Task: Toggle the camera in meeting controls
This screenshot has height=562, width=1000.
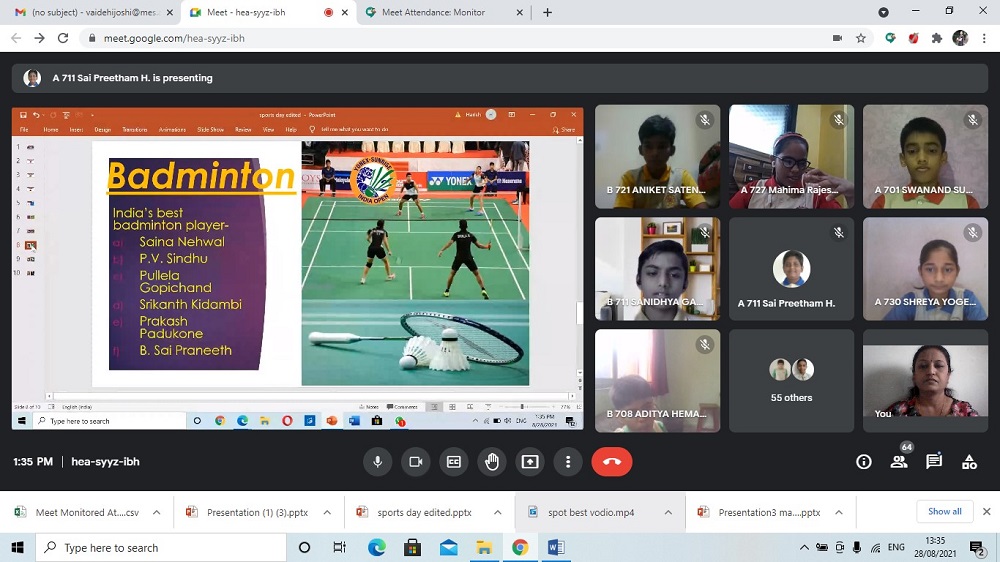Action: pyautogui.click(x=416, y=462)
